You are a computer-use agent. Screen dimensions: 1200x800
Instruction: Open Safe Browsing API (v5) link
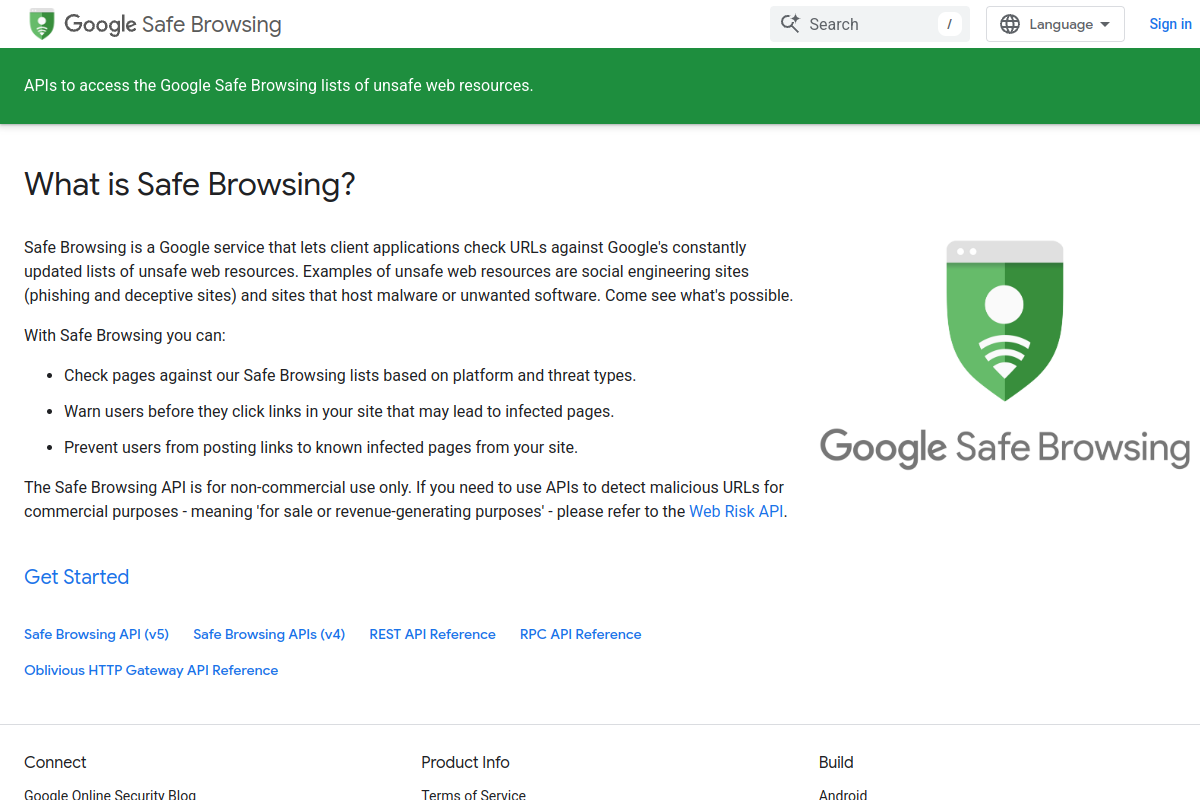(x=97, y=634)
